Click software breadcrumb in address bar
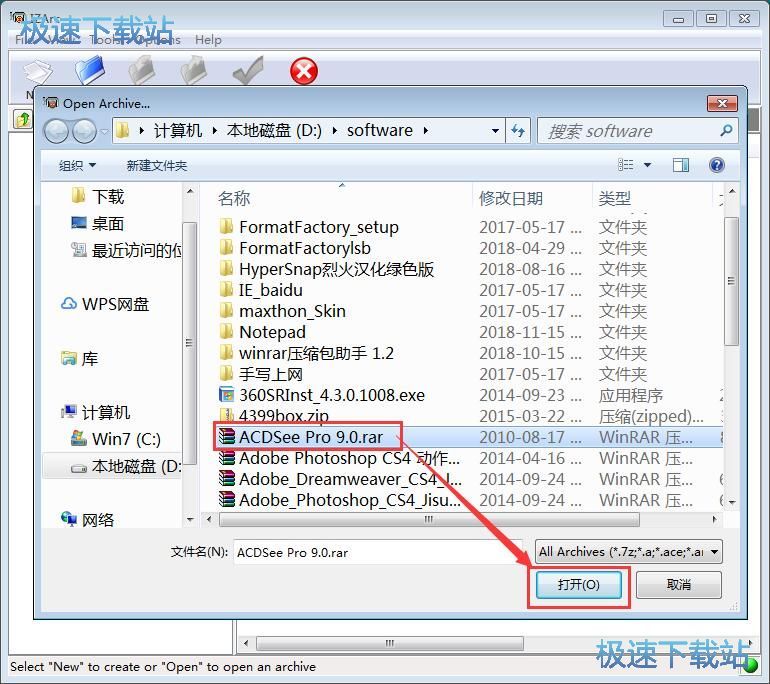The height and width of the screenshot is (684, 770). [380, 131]
